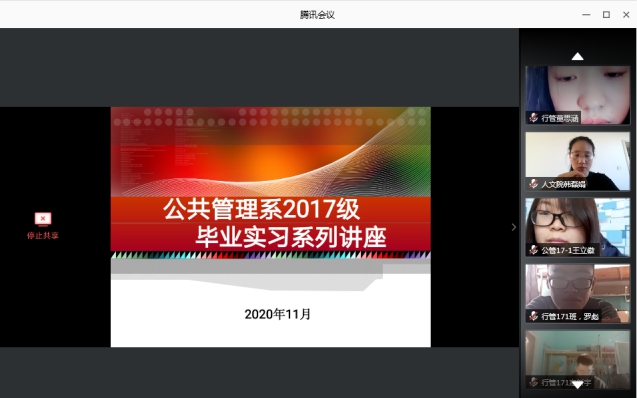
Task: Minimize the 腾讯会议 window
Action: pyautogui.click(x=586, y=15)
